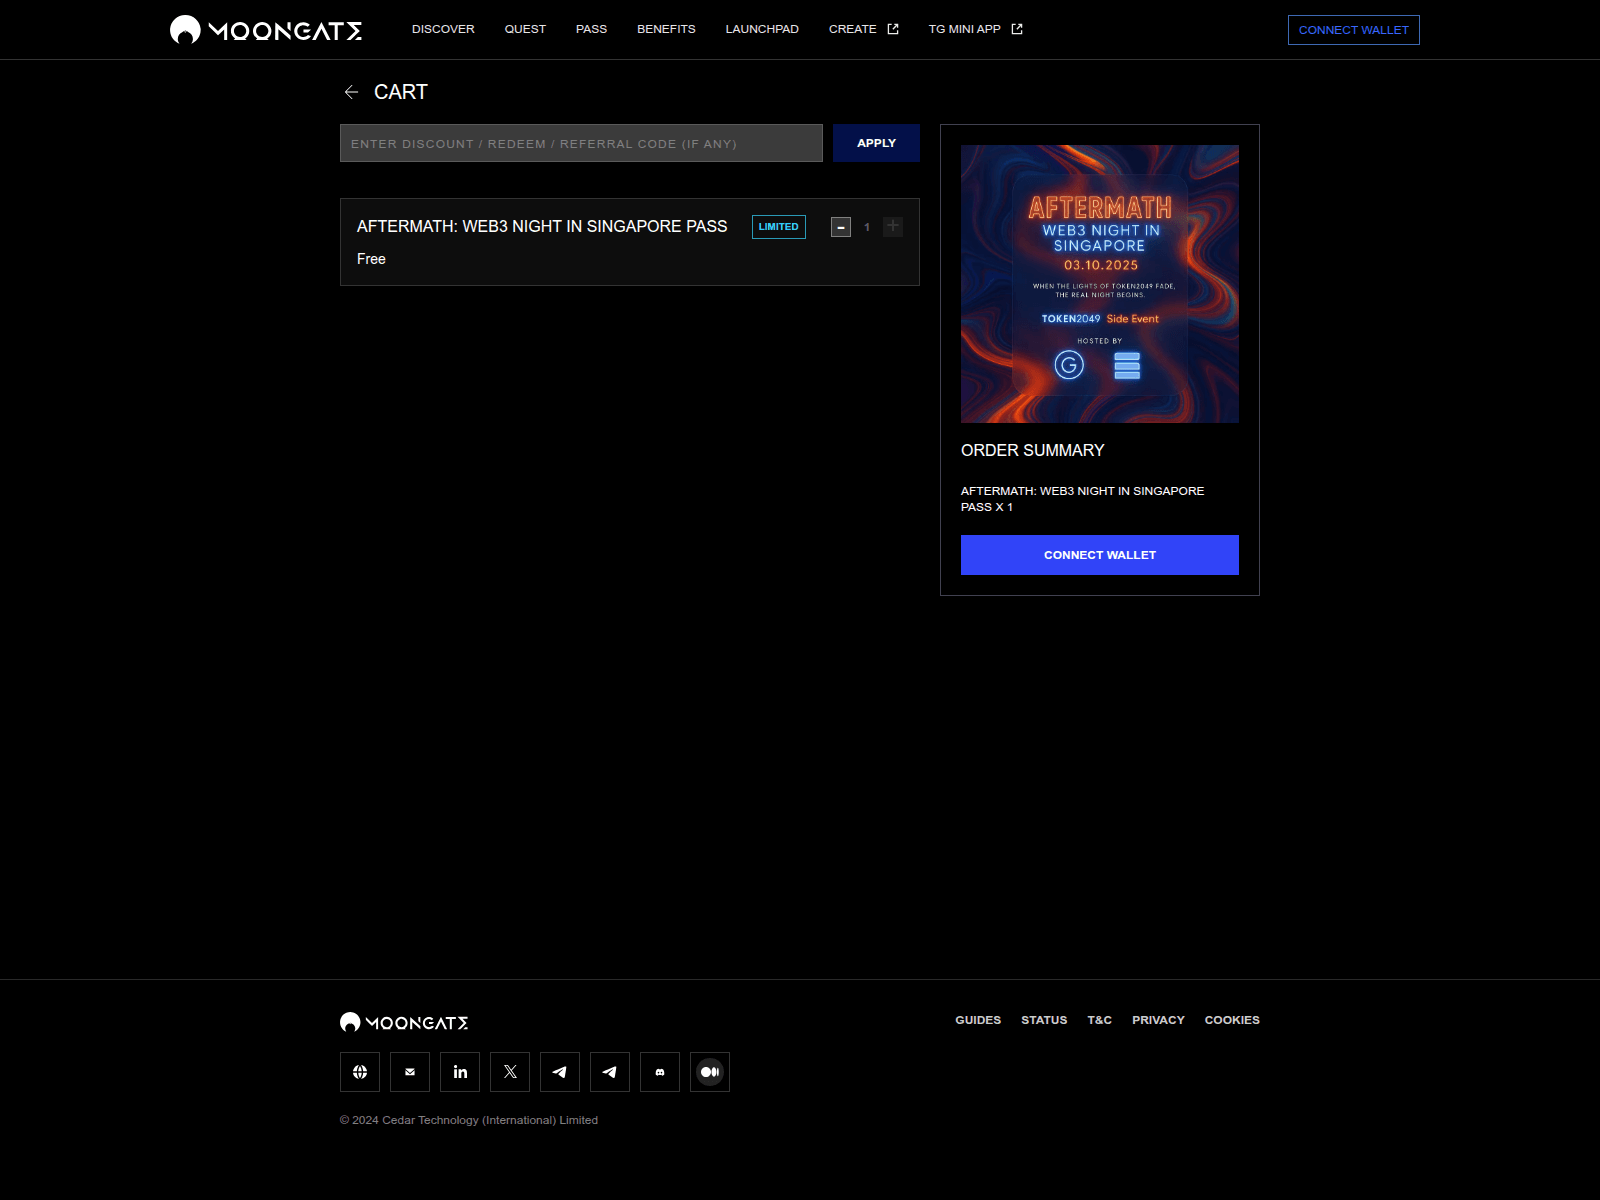The image size is (1600, 1200).
Task: Click the blue Connect Wallet order button
Action: pos(1100,555)
